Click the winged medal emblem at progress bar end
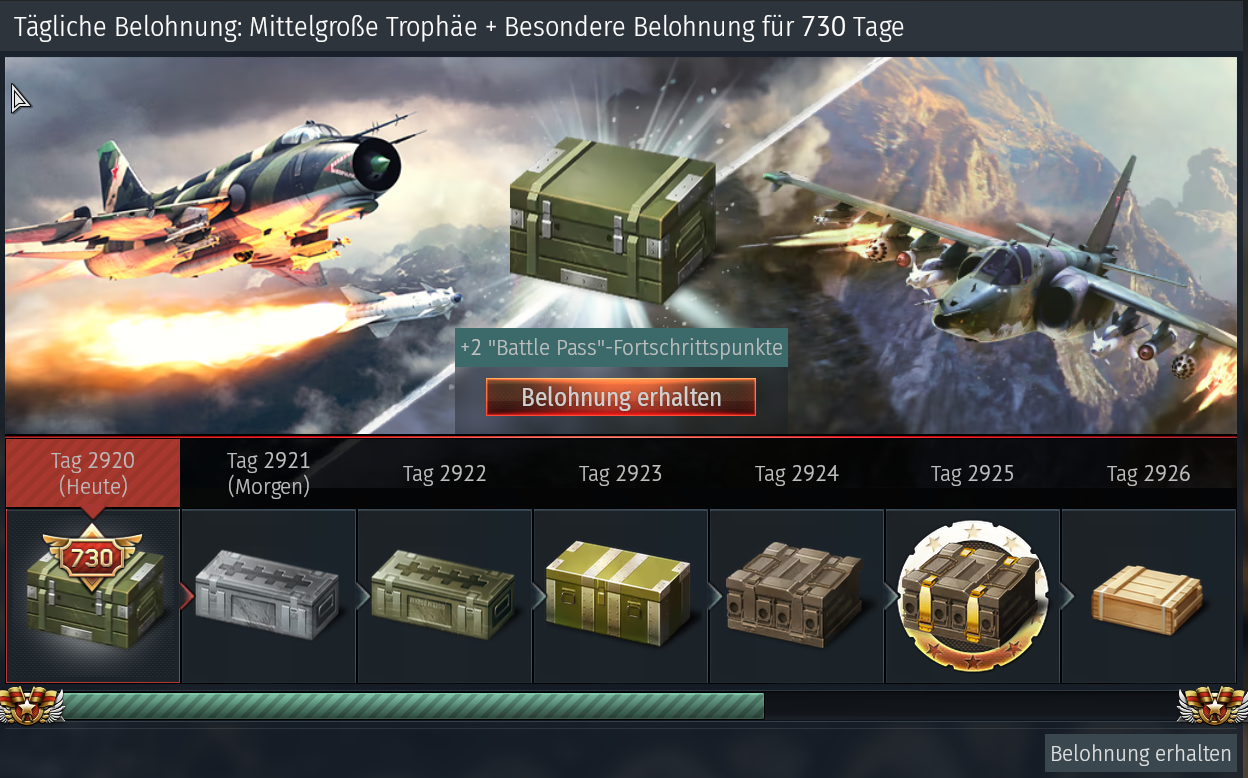The image size is (1248, 778). coord(1212,705)
